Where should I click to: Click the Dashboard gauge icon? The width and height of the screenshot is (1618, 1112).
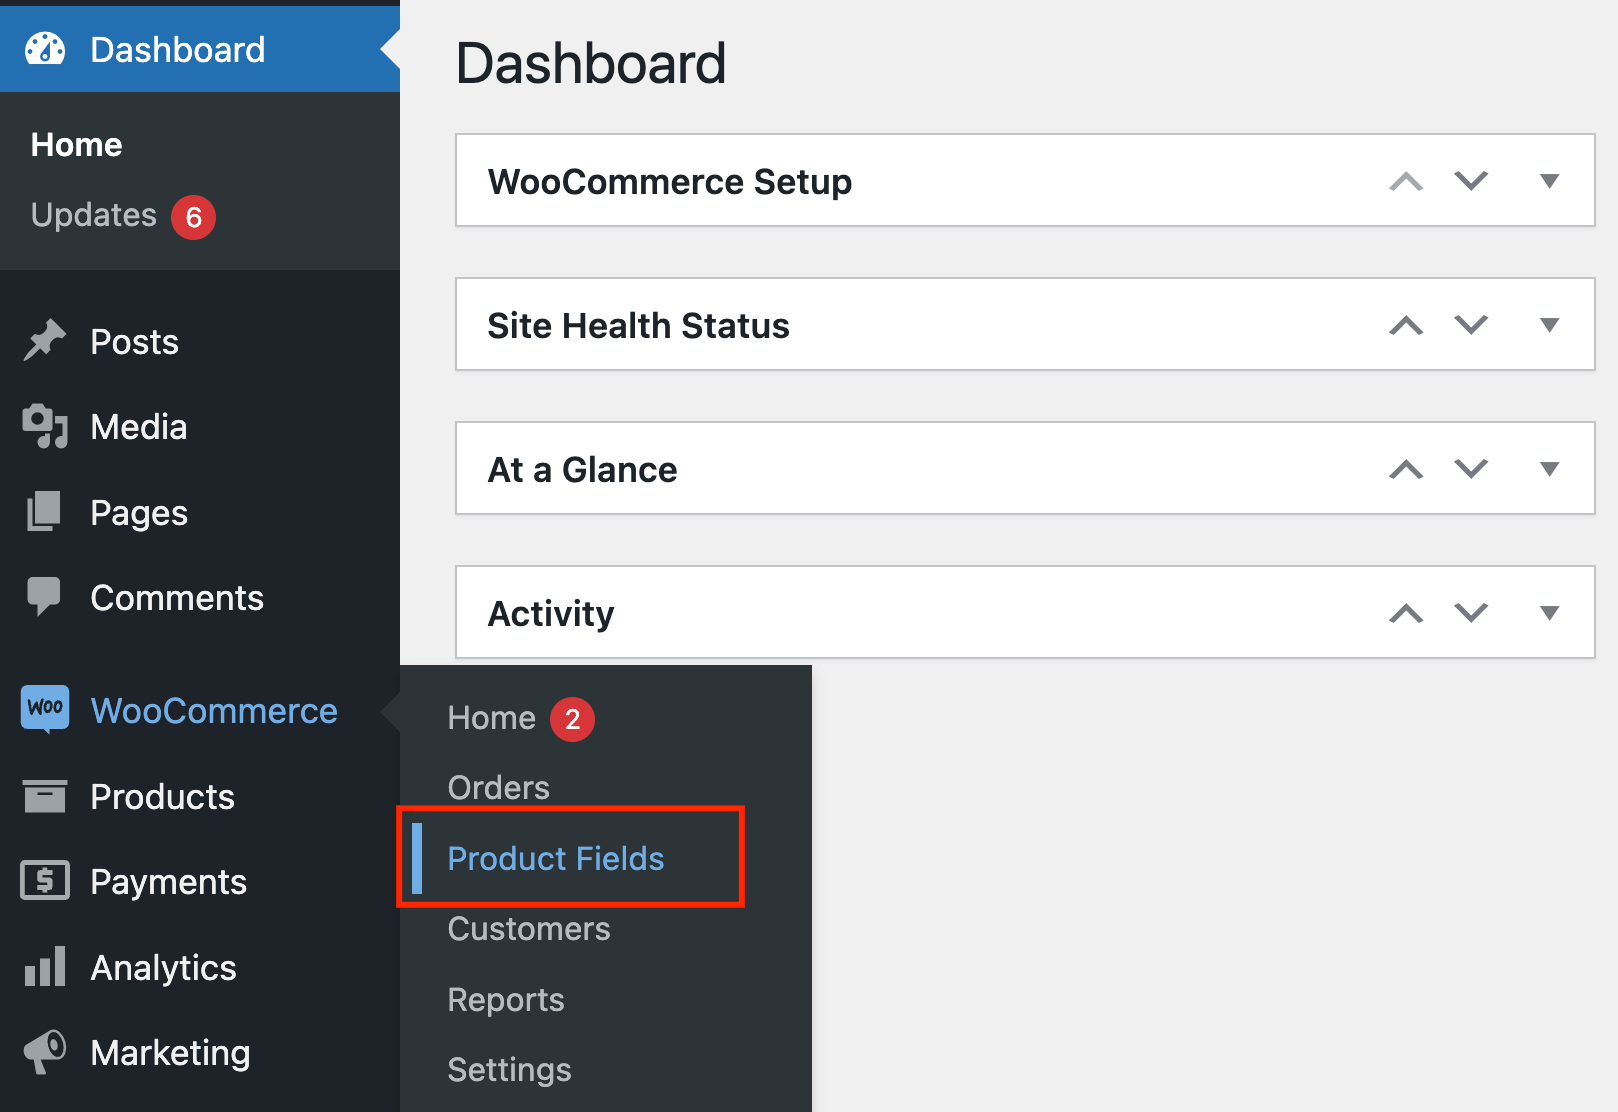click(45, 49)
